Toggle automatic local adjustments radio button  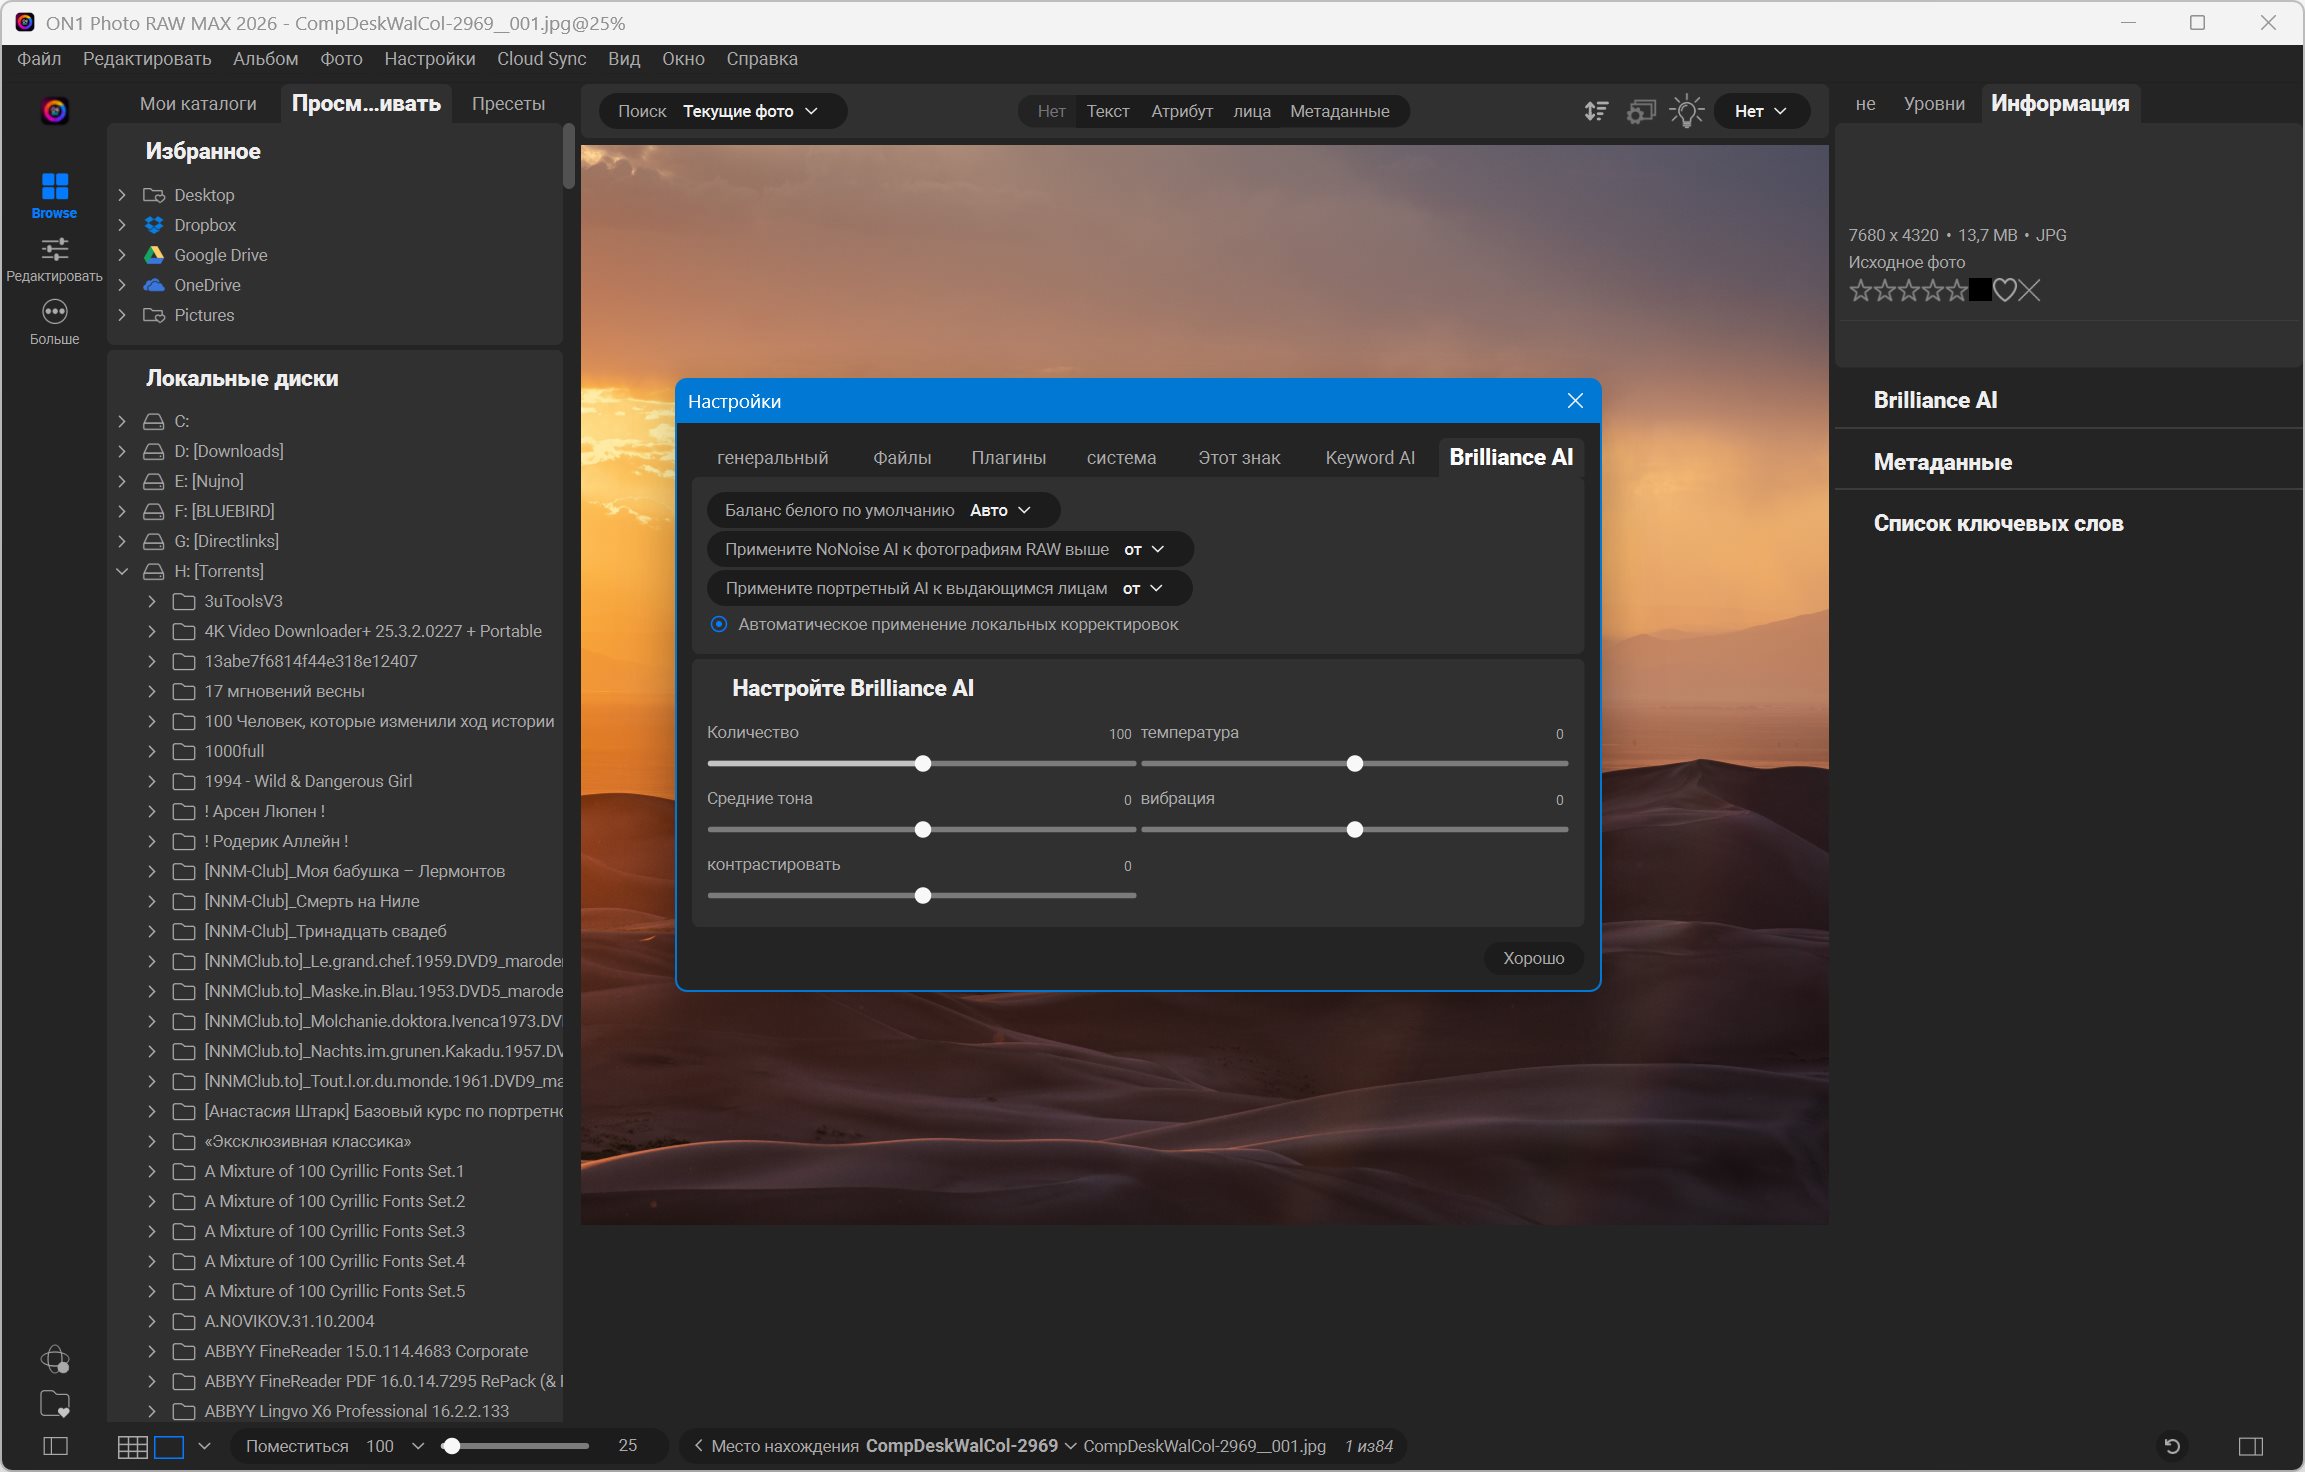tap(718, 625)
